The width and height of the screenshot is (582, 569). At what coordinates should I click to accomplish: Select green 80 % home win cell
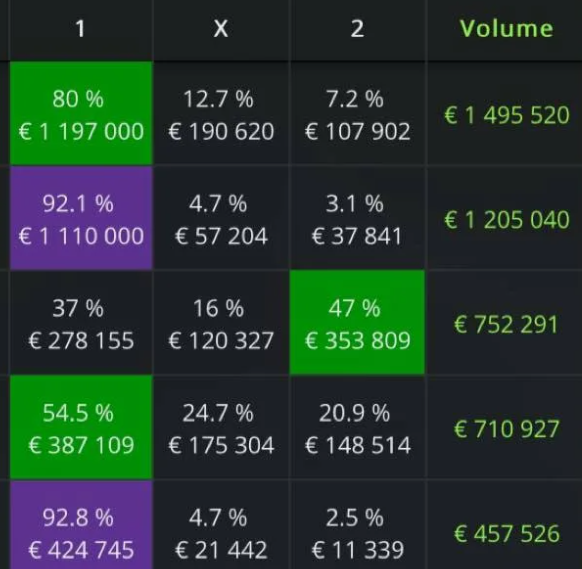[x=81, y=113]
